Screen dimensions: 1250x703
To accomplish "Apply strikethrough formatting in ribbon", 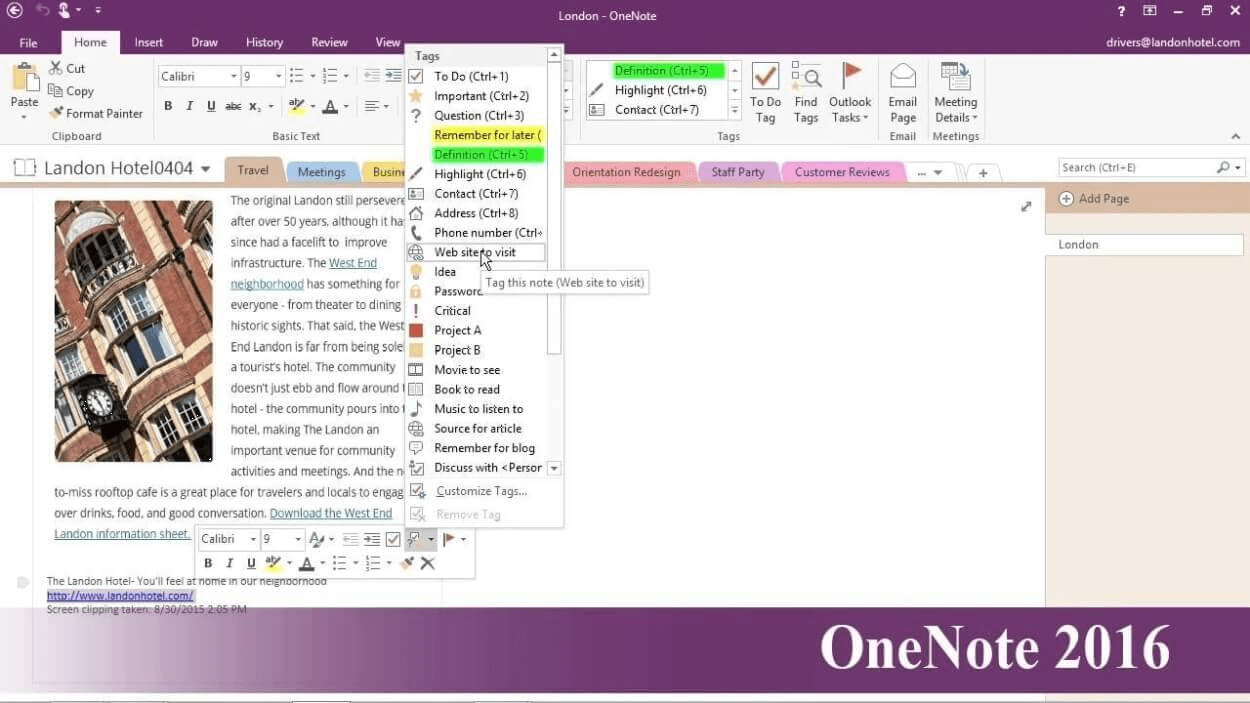I will (x=233, y=106).
